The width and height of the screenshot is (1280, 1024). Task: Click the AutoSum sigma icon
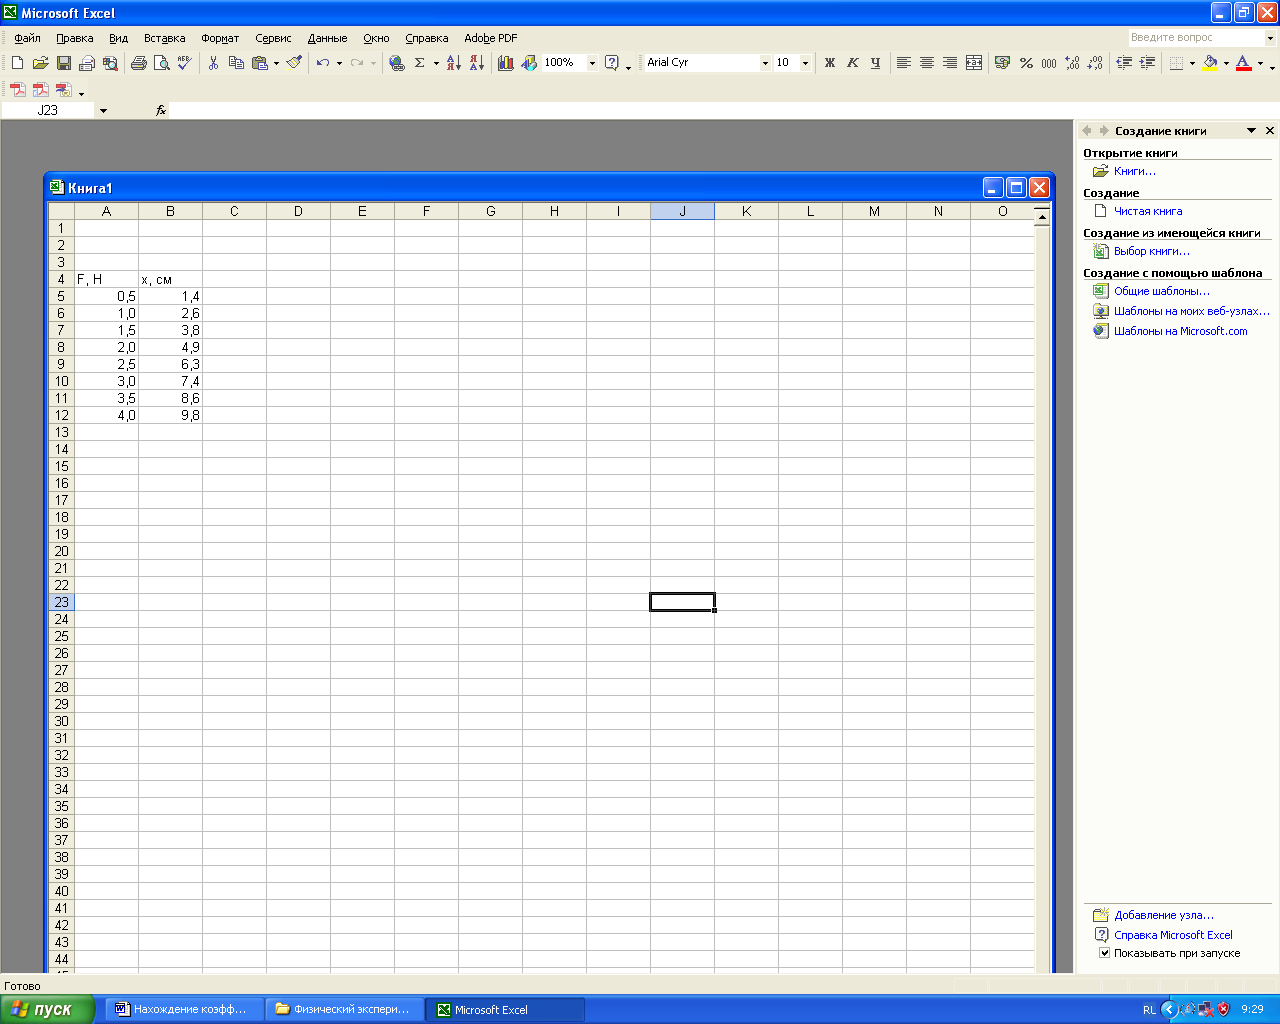coord(420,63)
